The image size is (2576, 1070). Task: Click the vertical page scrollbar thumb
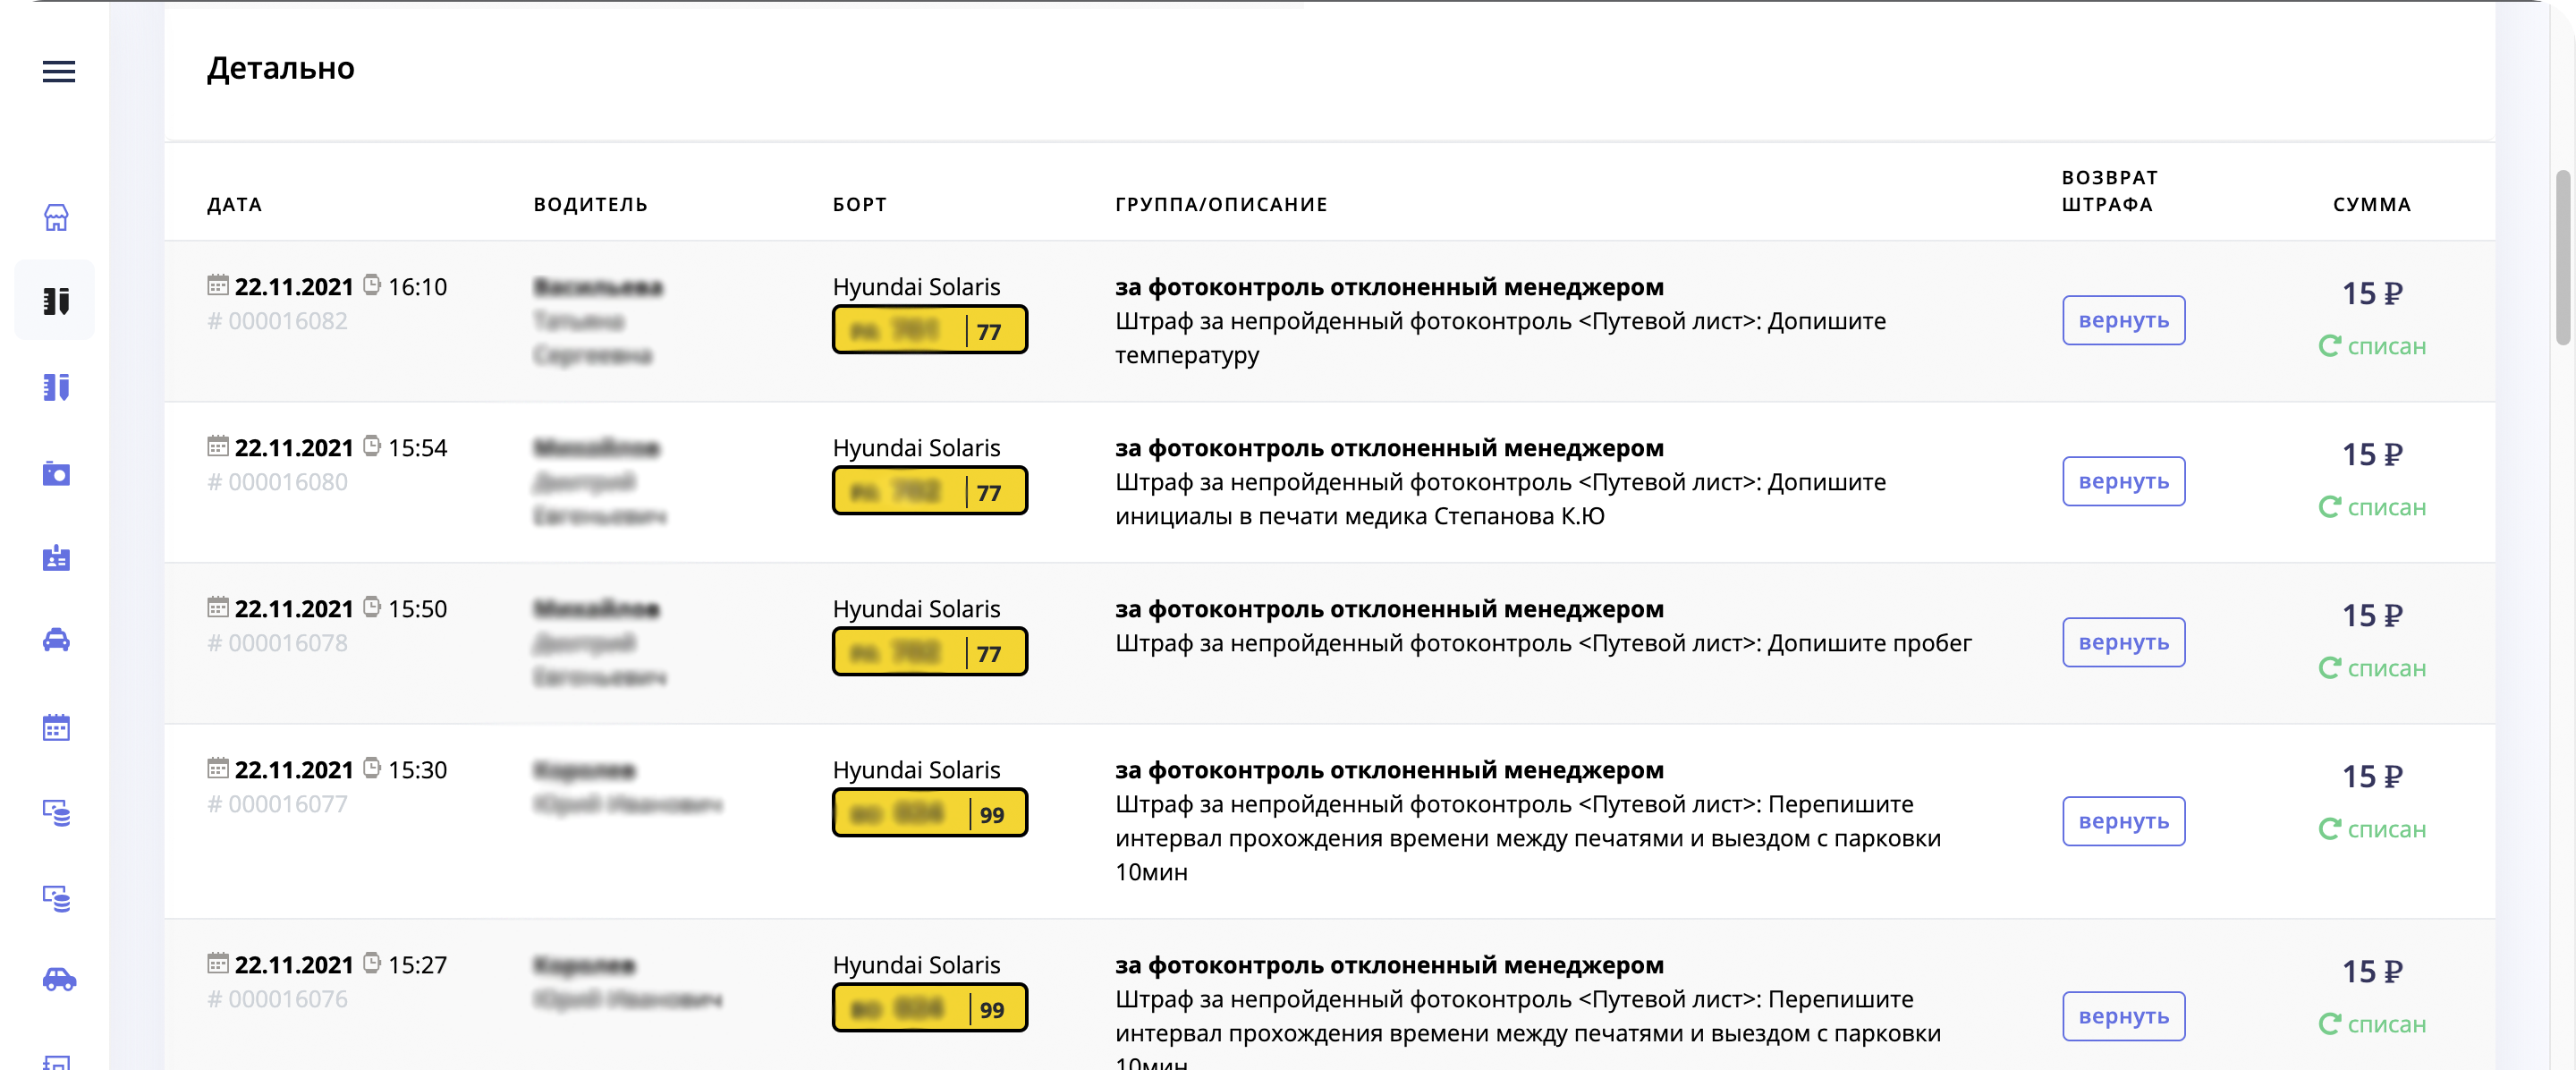point(2563,257)
